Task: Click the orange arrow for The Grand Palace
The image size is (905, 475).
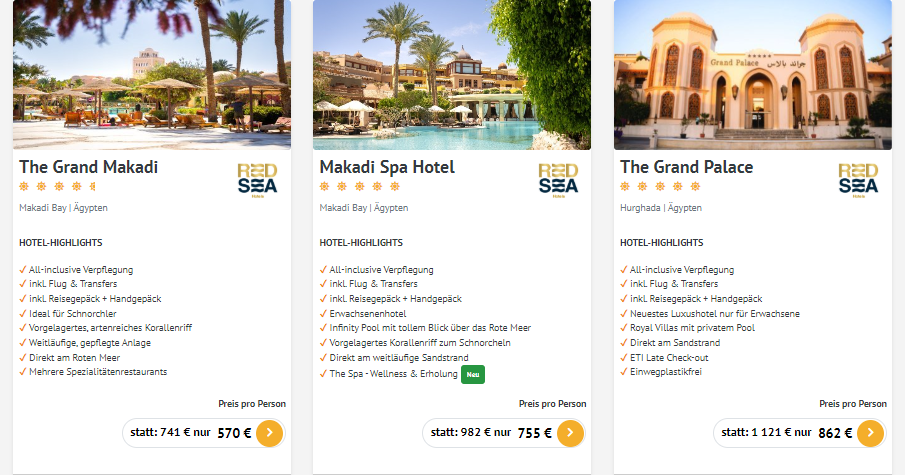Action: point(870,433)
